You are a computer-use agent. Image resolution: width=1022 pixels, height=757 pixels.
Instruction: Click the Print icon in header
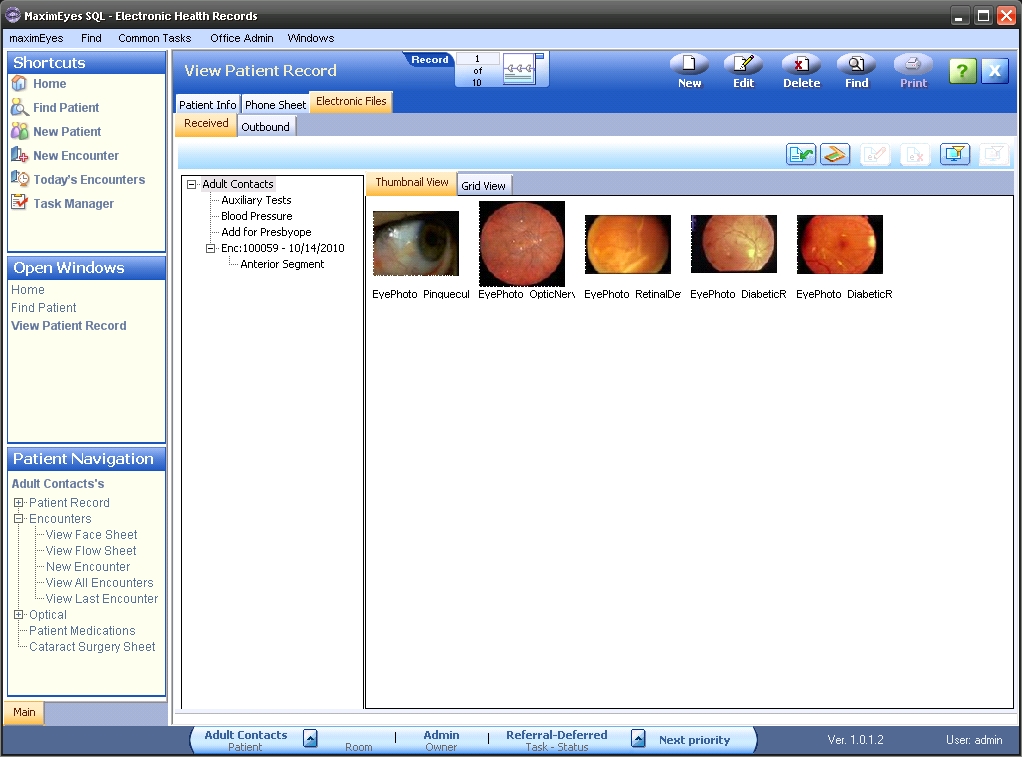tap(913, 65)
